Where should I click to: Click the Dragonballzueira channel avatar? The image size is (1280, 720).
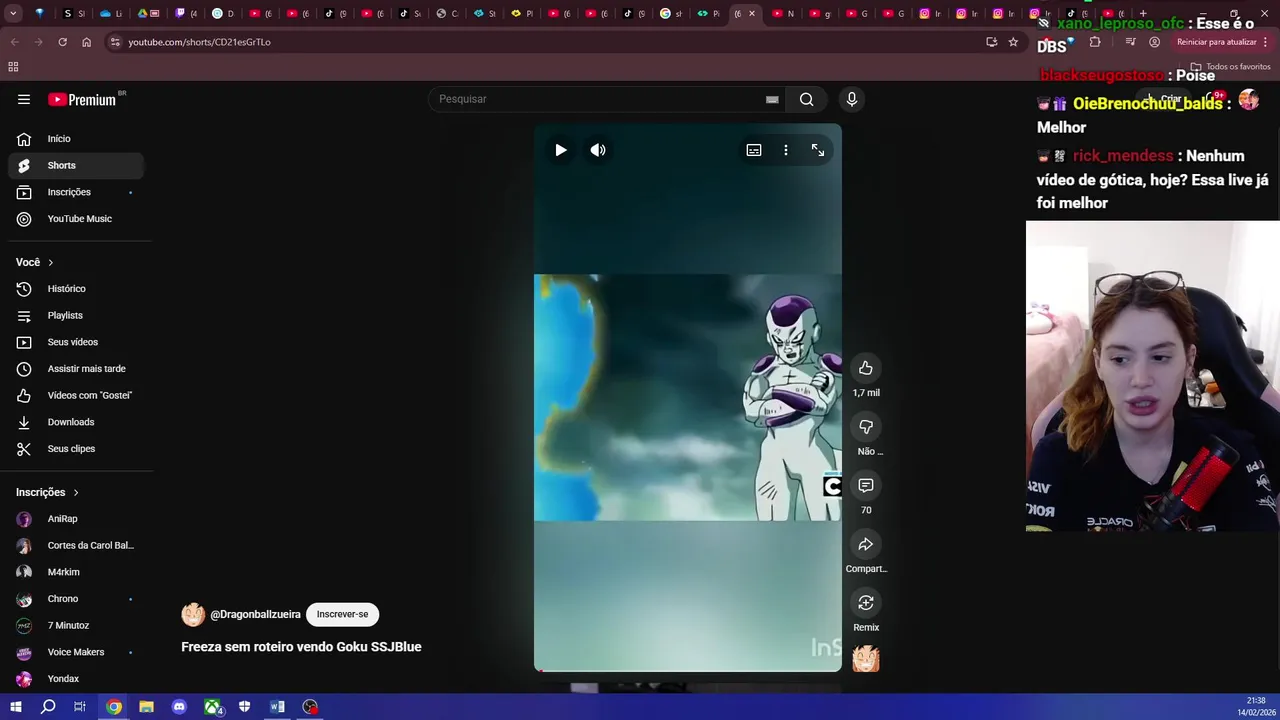[x=193, y=614]
